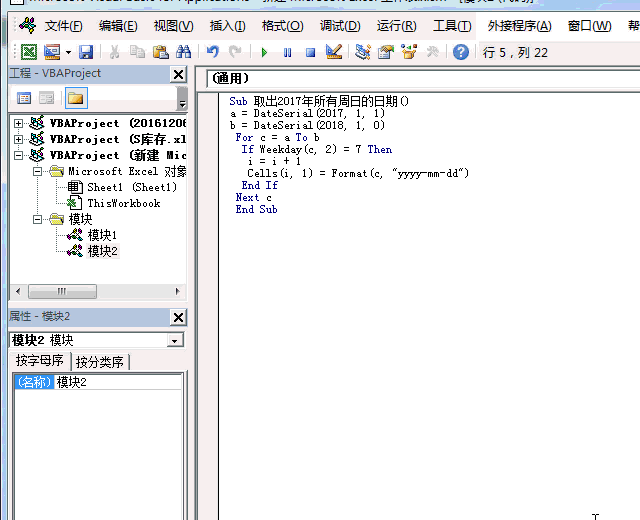The width and height of the screenshot is (640, 520).
Task: Expand VBAProject (S库存.xl node
Action: pyautogui.click(x=18, y=139)
